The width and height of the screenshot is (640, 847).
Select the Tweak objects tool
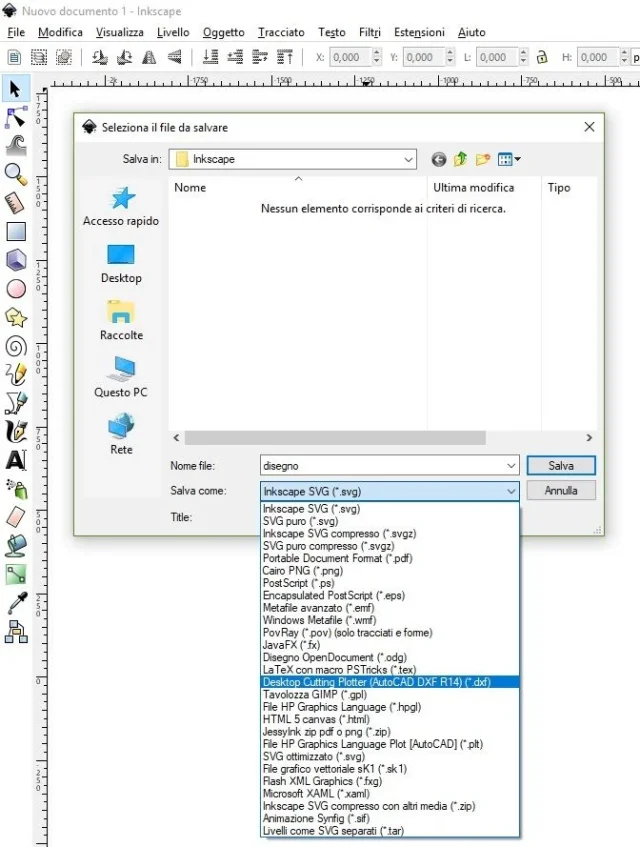pyautogui.click(x=16, y=146)
